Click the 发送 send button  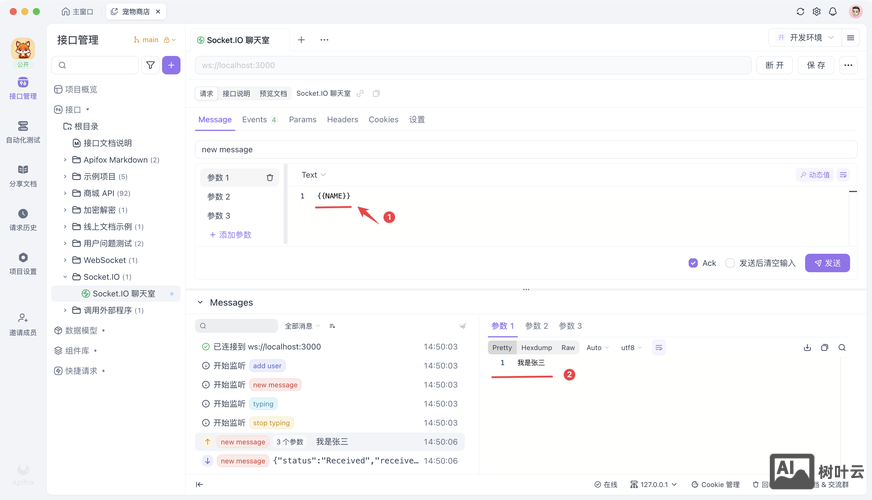click(x=827, y=263)
